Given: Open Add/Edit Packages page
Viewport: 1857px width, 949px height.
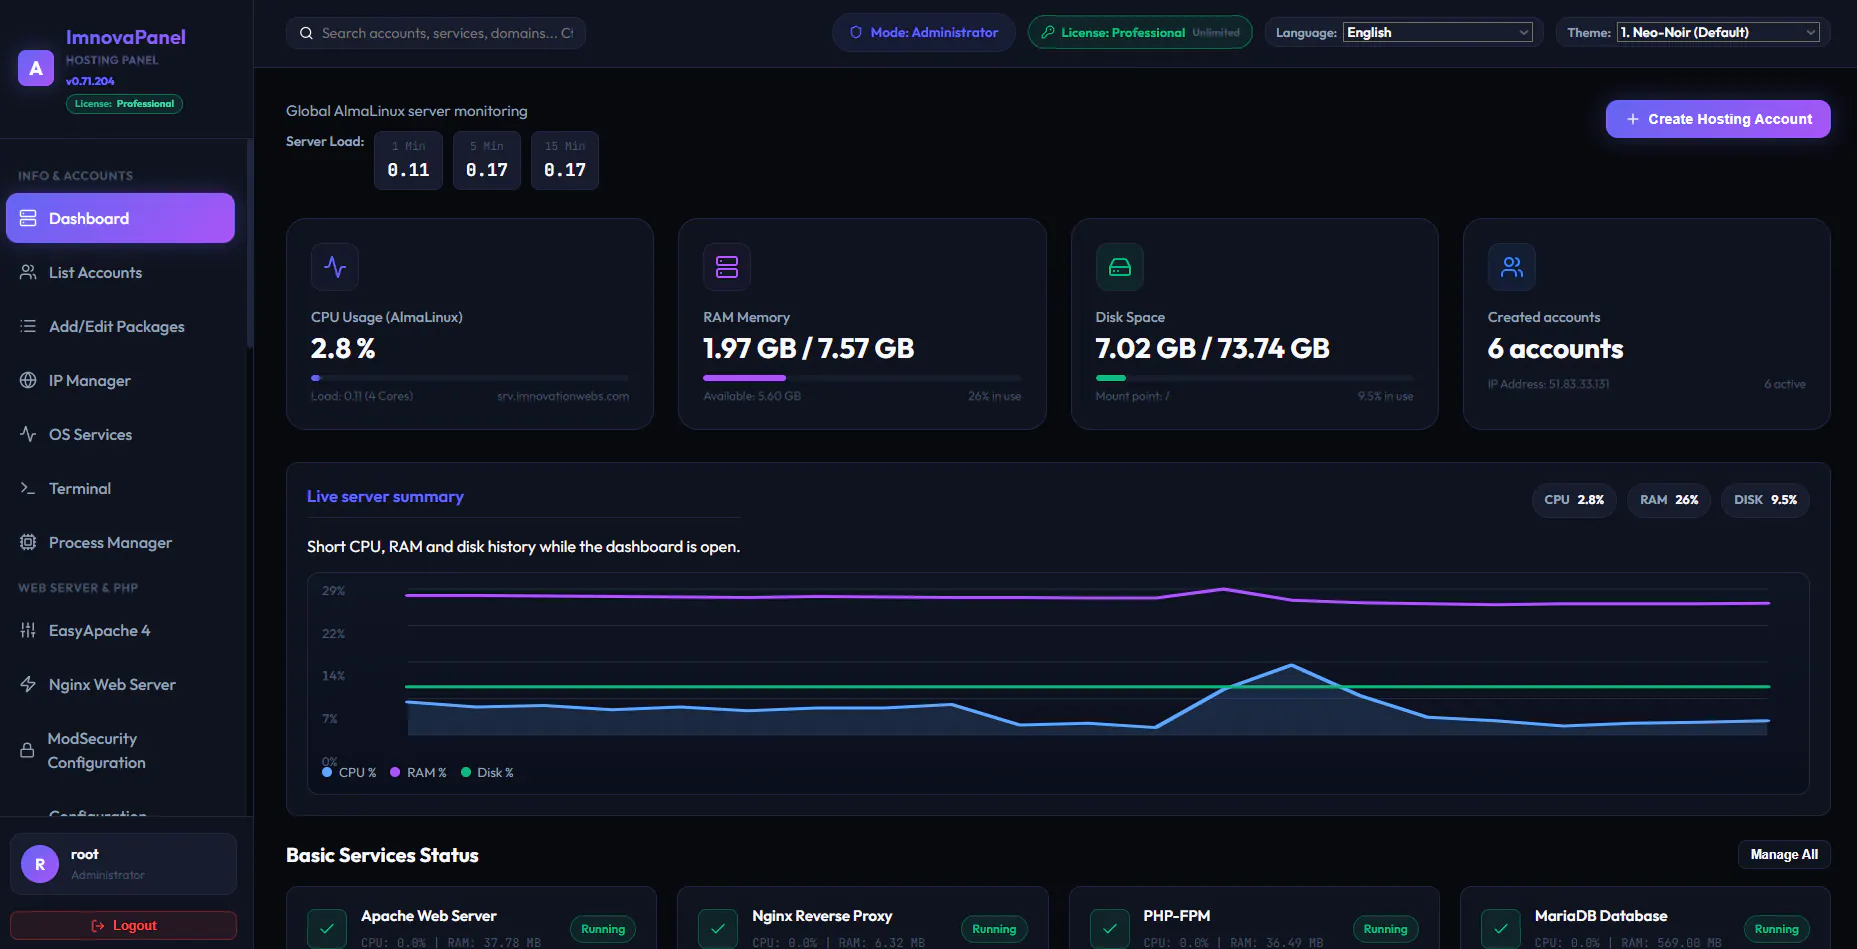Looking at the screenshot, I should click(120, 326).
